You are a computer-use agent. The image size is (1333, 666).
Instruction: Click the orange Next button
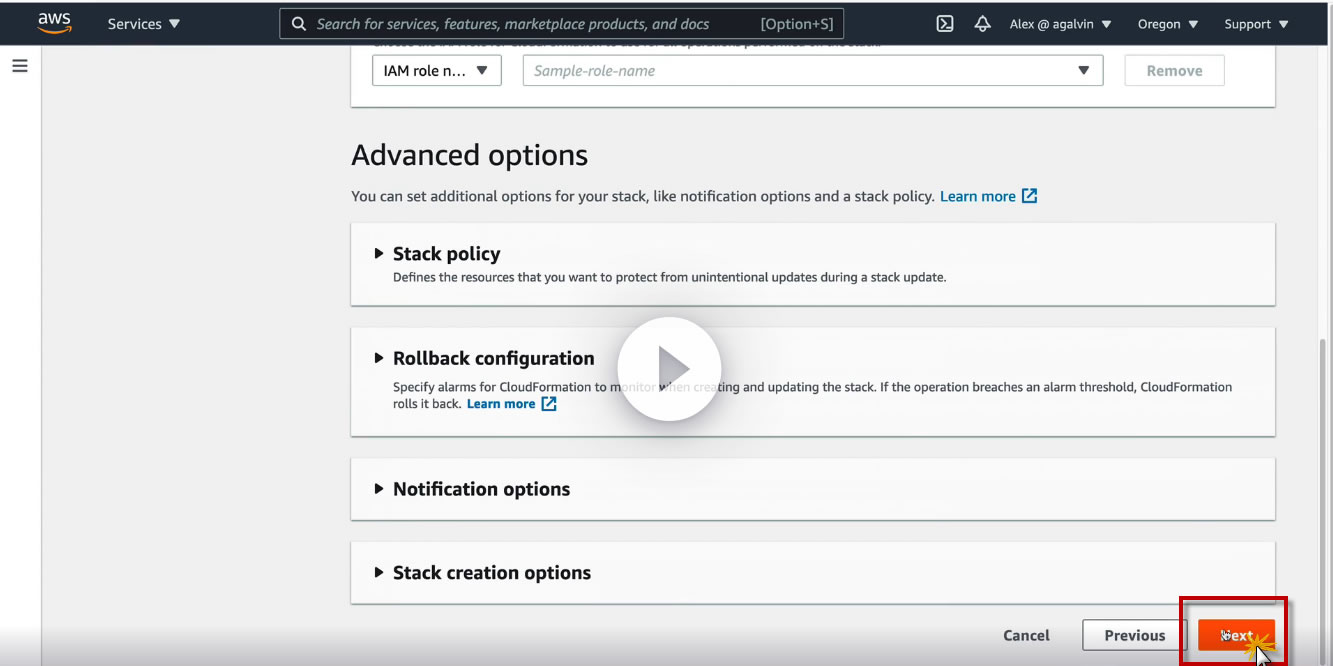pos(1236,635)
